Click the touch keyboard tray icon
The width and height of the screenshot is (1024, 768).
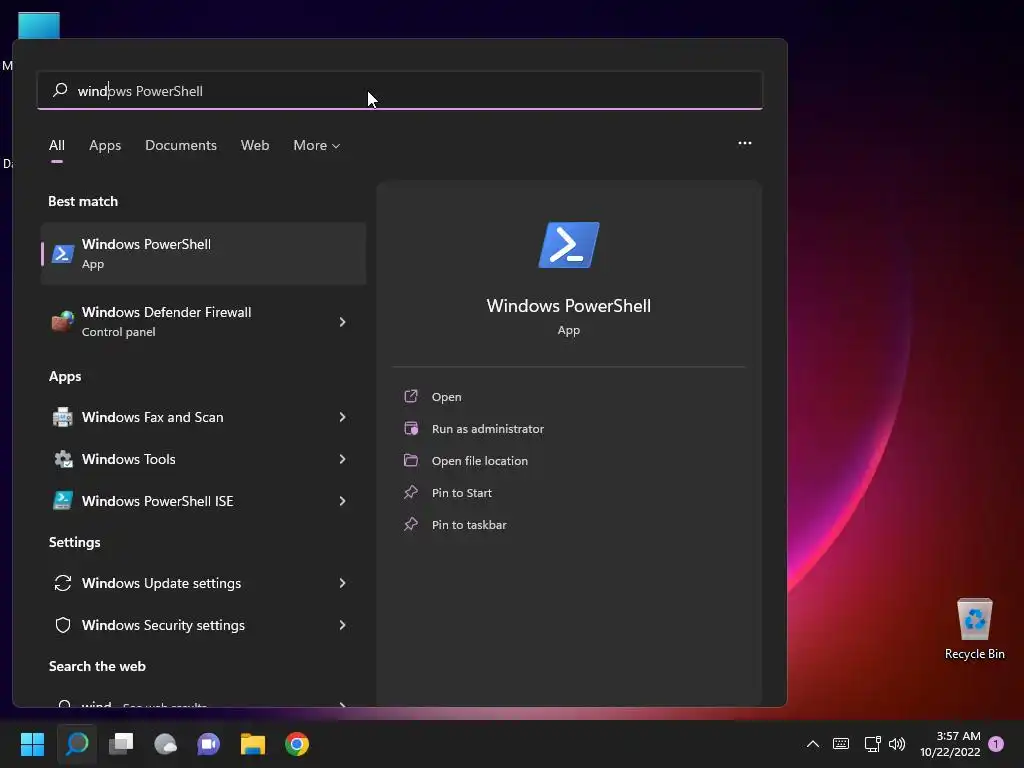coord(841,744)
